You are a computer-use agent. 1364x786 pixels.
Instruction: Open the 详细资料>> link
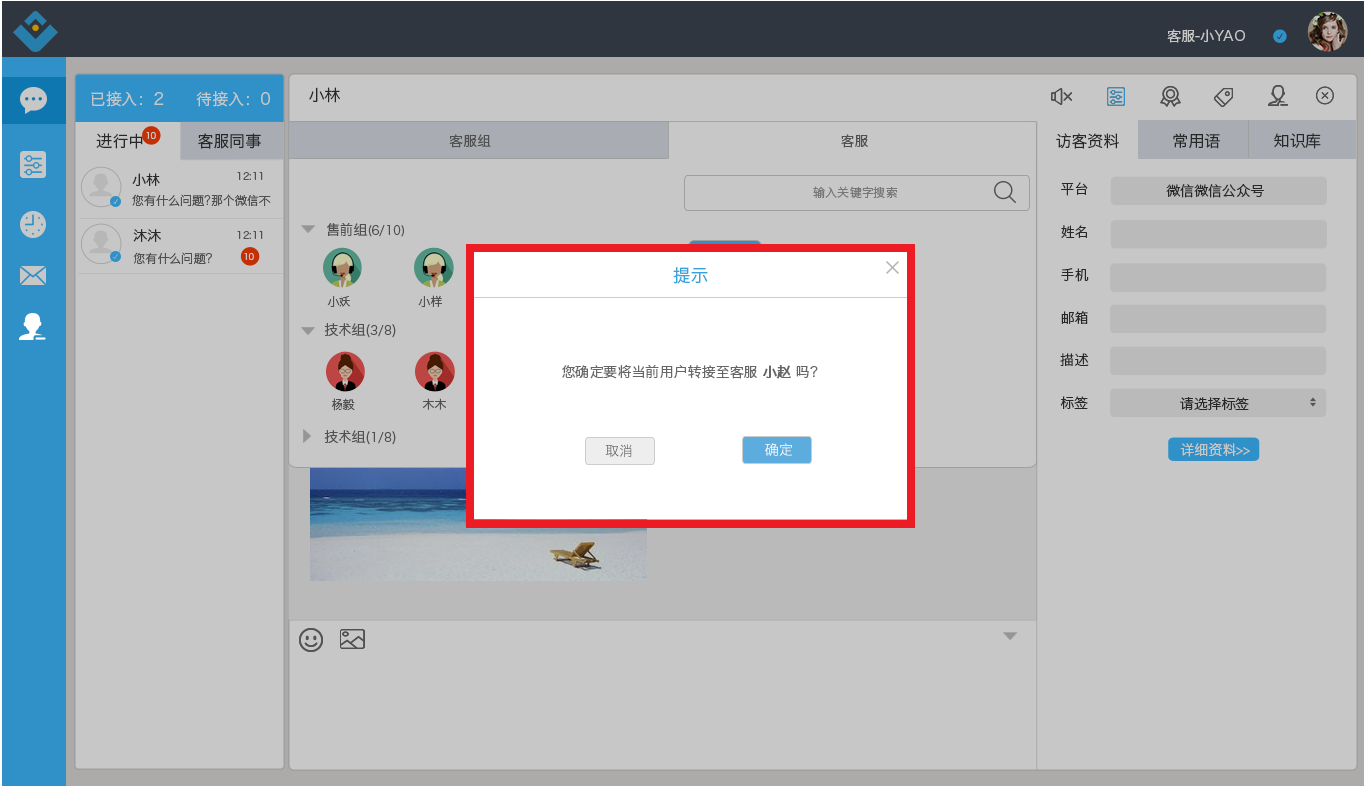pos(1214,450)
